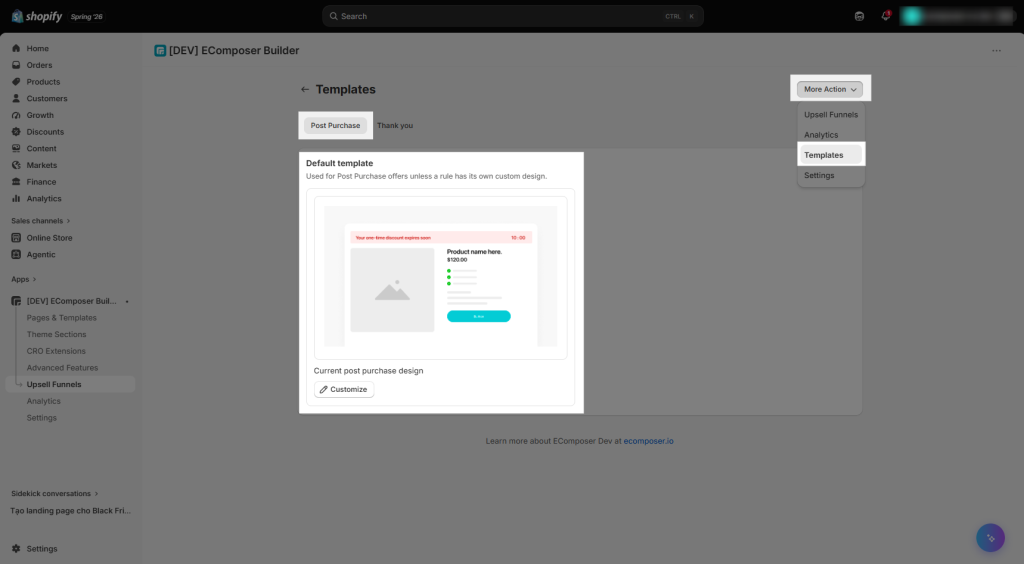Image resolution: width=1024 pixels, height=564 pixels.
Task: Open Advanced Features in app submenu
Action: point(62,368)
